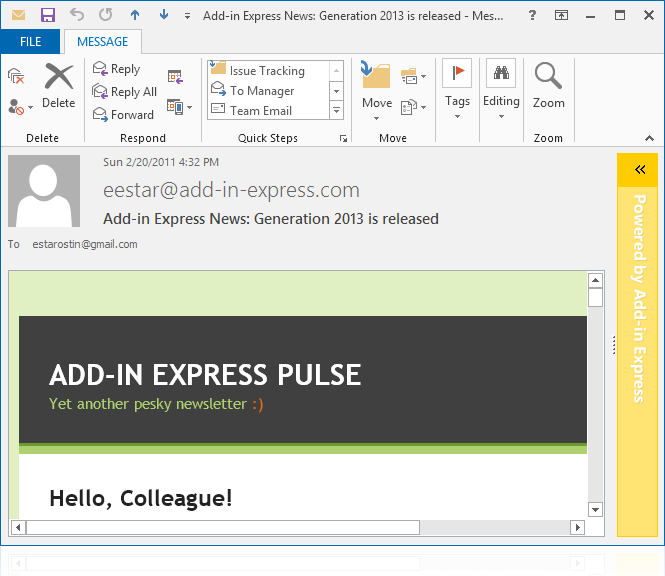Expand the Quick Steps gallery
665x576 pixels.
click(x=336, y=110)
